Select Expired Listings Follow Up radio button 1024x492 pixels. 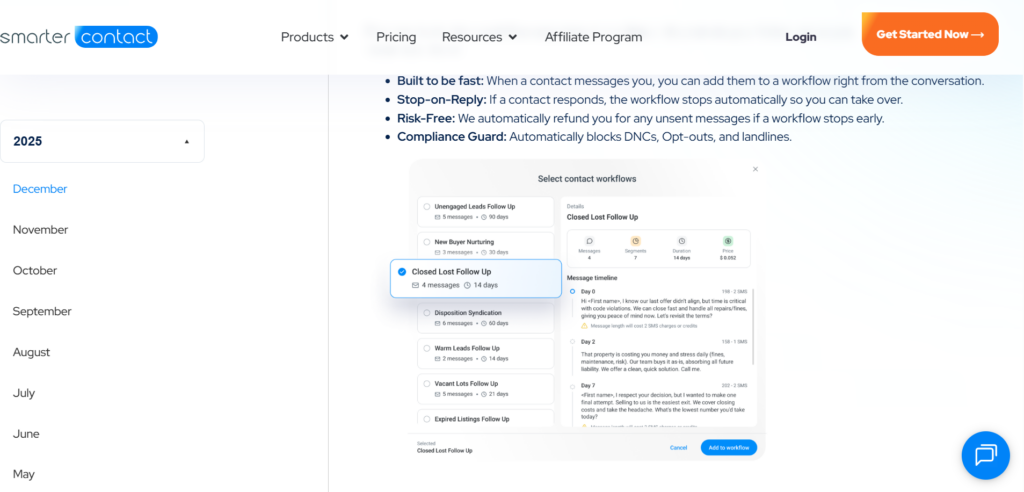point(427,419)
